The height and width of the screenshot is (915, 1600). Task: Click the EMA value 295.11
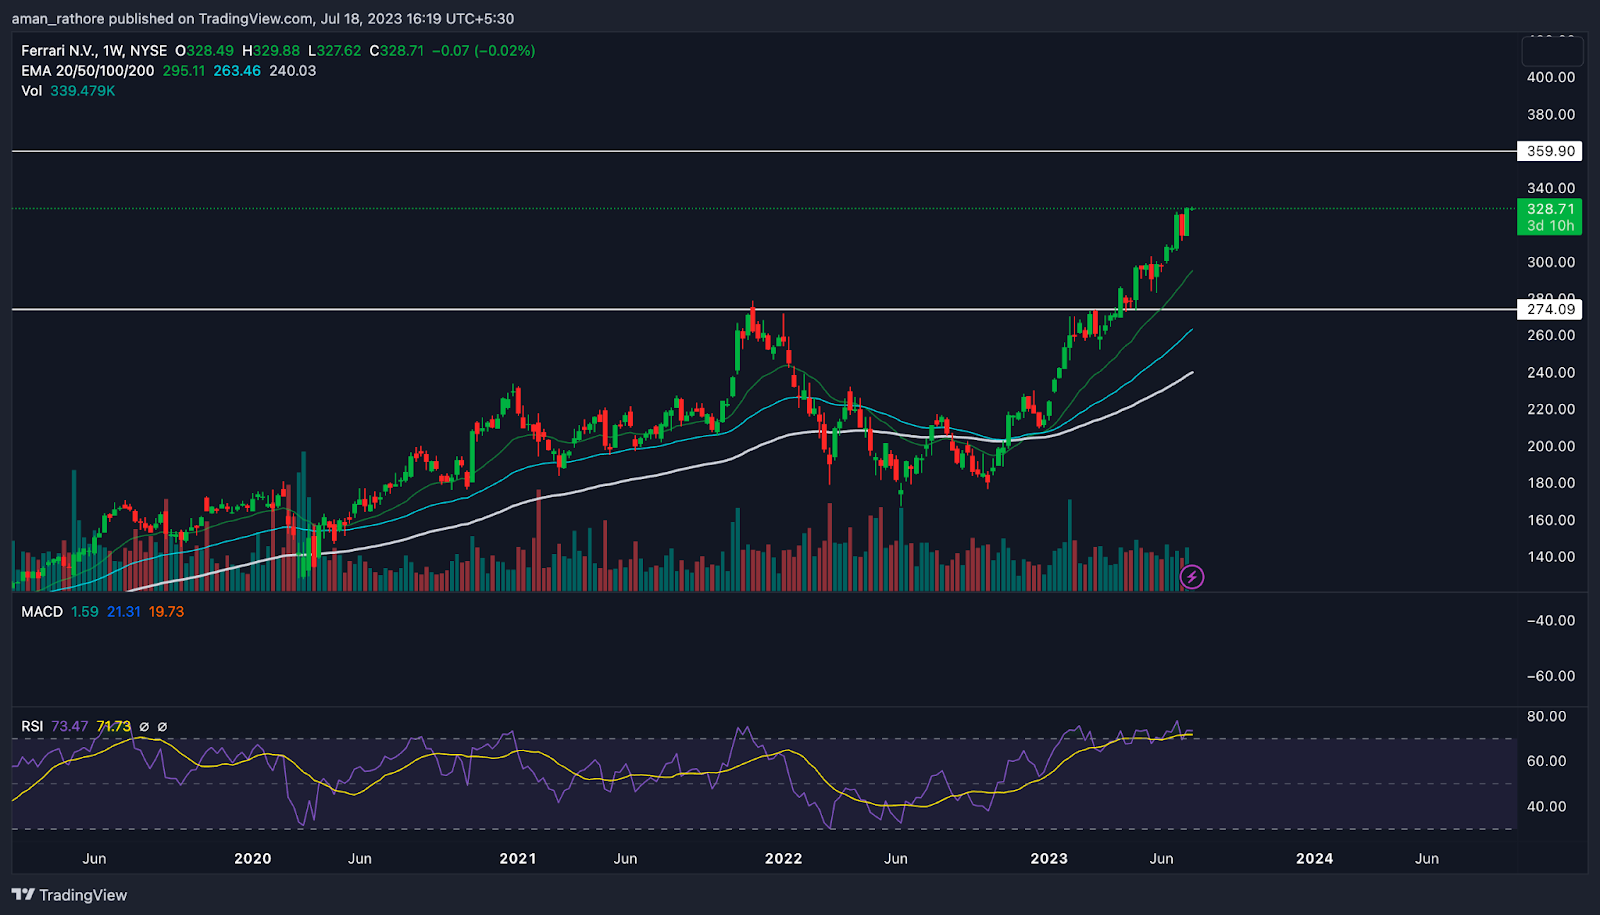tap(184, 70)
